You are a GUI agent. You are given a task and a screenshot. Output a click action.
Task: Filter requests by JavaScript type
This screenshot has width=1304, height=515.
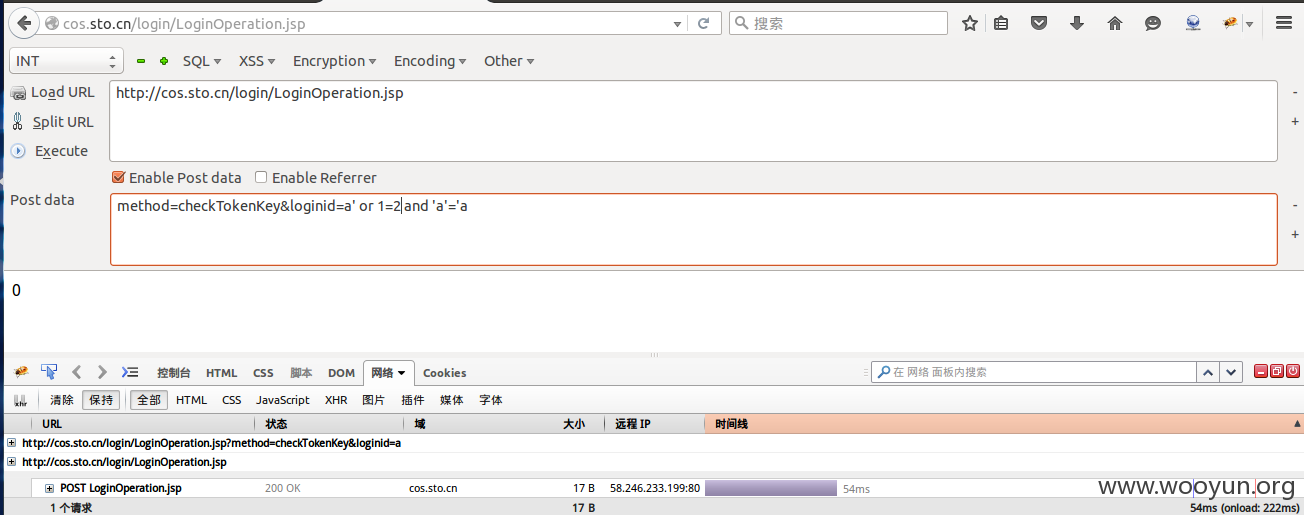(283, 400)
